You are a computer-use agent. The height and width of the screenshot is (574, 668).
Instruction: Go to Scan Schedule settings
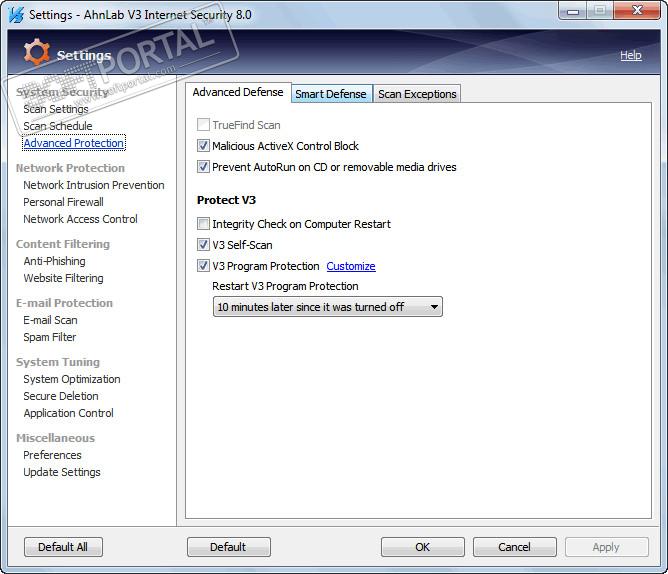pos(58,126)
